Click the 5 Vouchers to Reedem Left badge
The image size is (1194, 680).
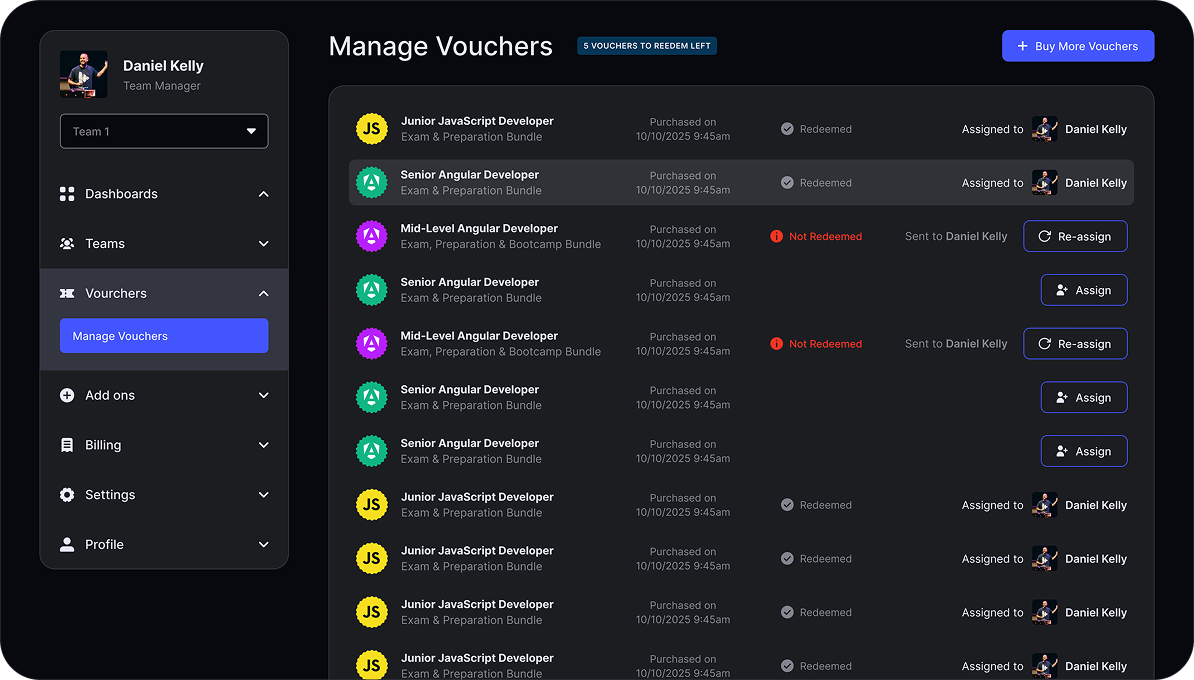(x=646, y=46)
